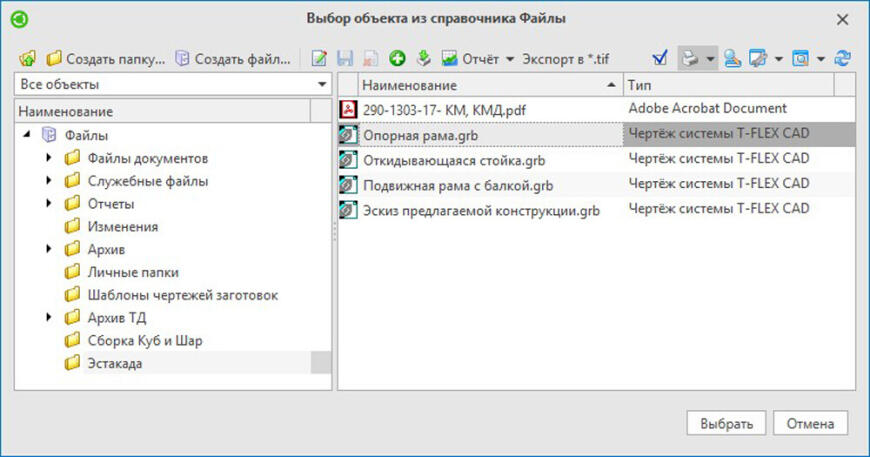Select the Архив folder
870x457 pixels.
(x=106, y=249)
